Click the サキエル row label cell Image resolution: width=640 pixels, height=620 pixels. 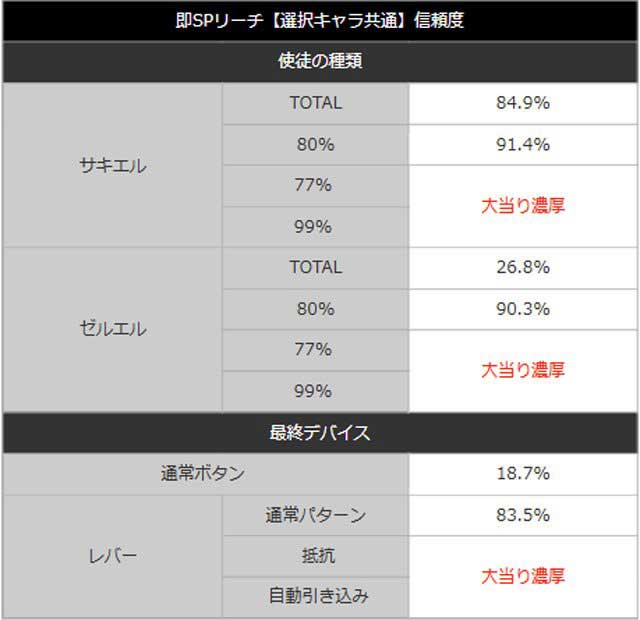pyautogui.click(x=112, y=165)
